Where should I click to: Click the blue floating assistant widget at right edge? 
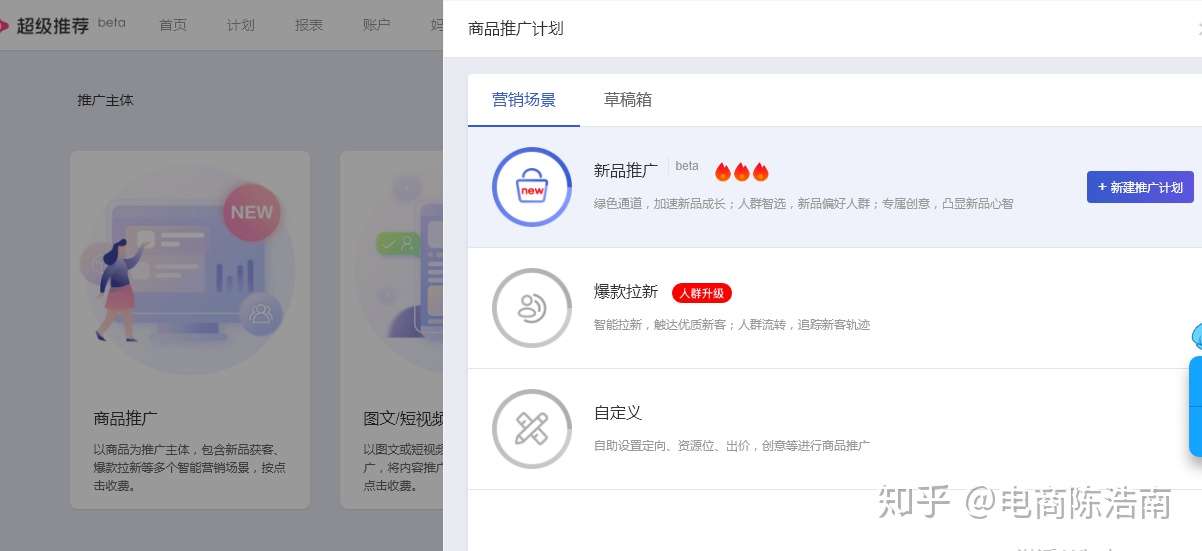(x=1195, y=390)
